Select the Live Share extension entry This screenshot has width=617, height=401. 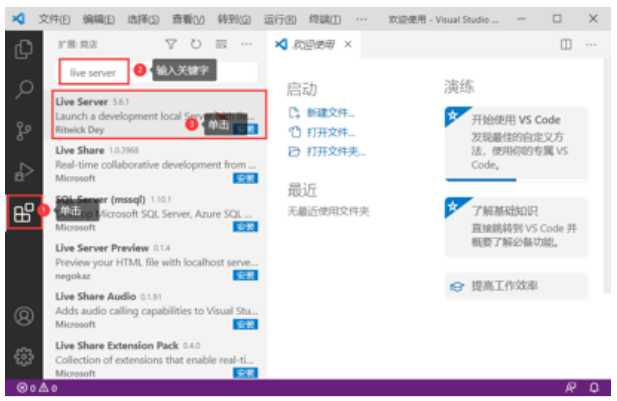click(x=156, y=164)
